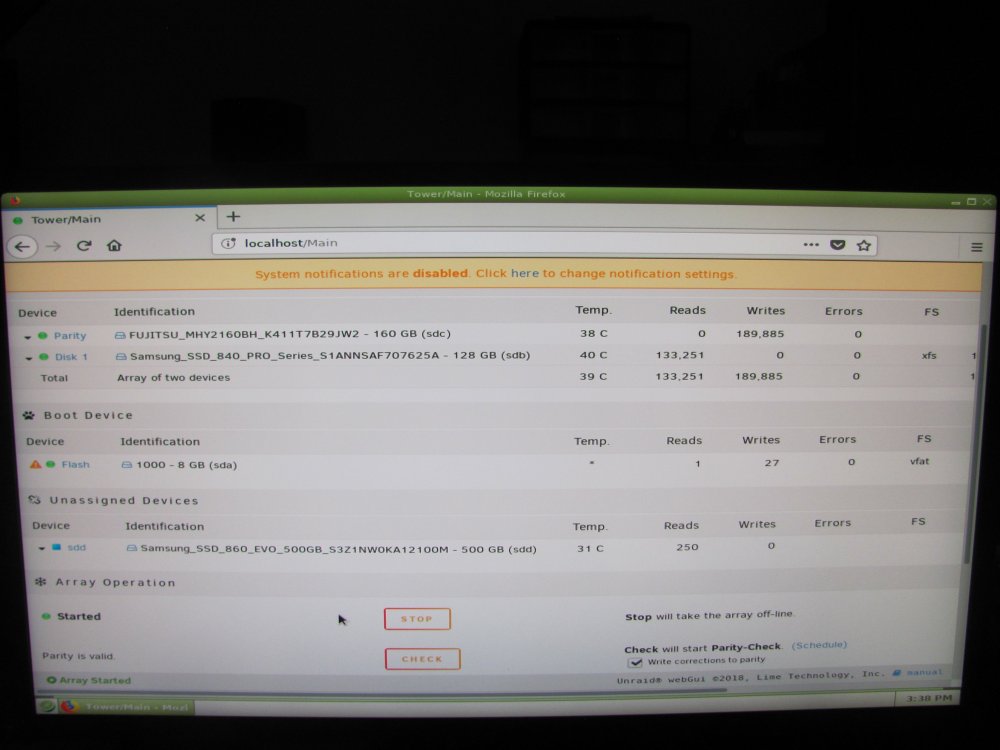Viewport: 1000px width, 750px height.
Task: Open the page actions three-dot menu
Action: (811, 244)
